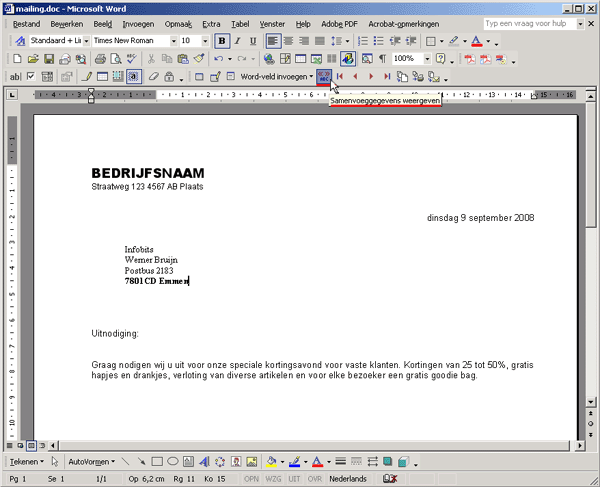The image size is (600, 487).
Task: Open the Tabel menu
Action: point(240,23)
